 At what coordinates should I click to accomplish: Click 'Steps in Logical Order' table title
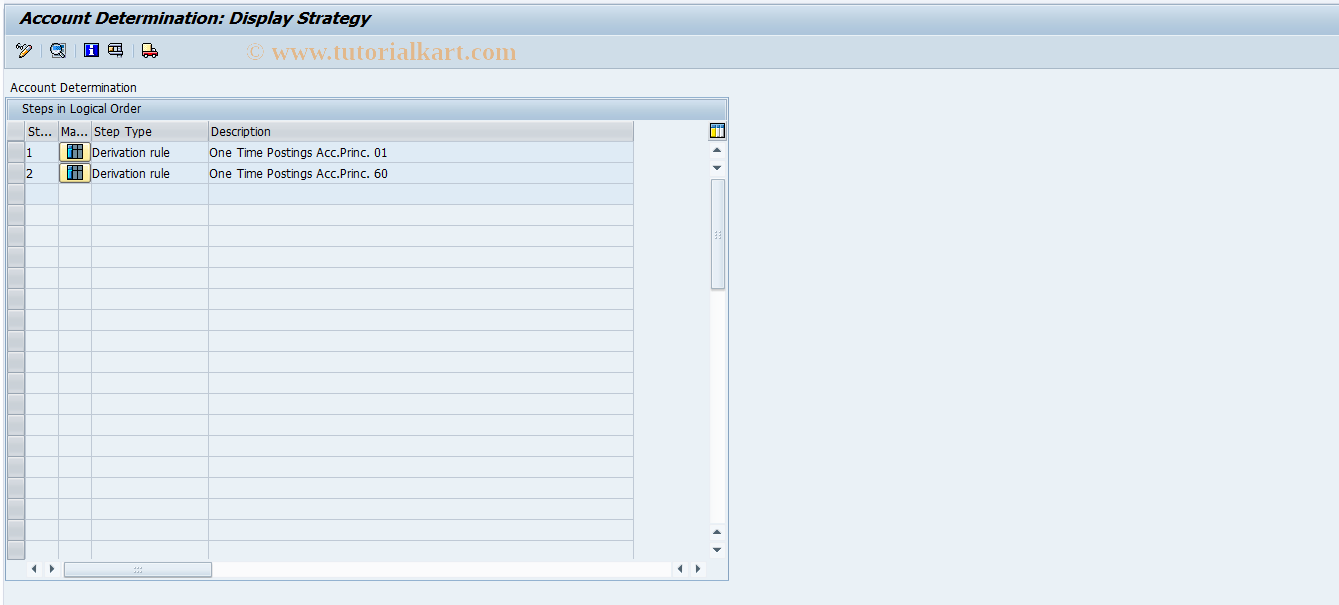81,109
